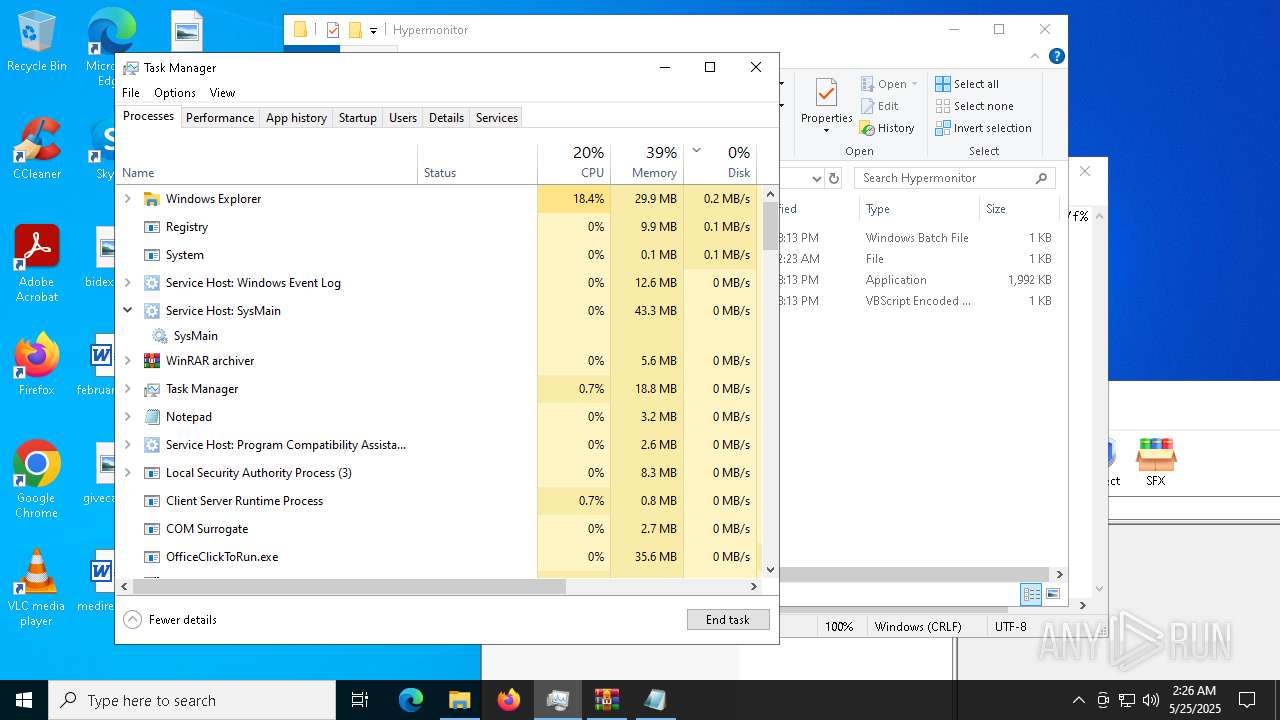Click Select none in Explorer ribbon
The height and width of the screenshot is (720, 1280).
[975, 106]
